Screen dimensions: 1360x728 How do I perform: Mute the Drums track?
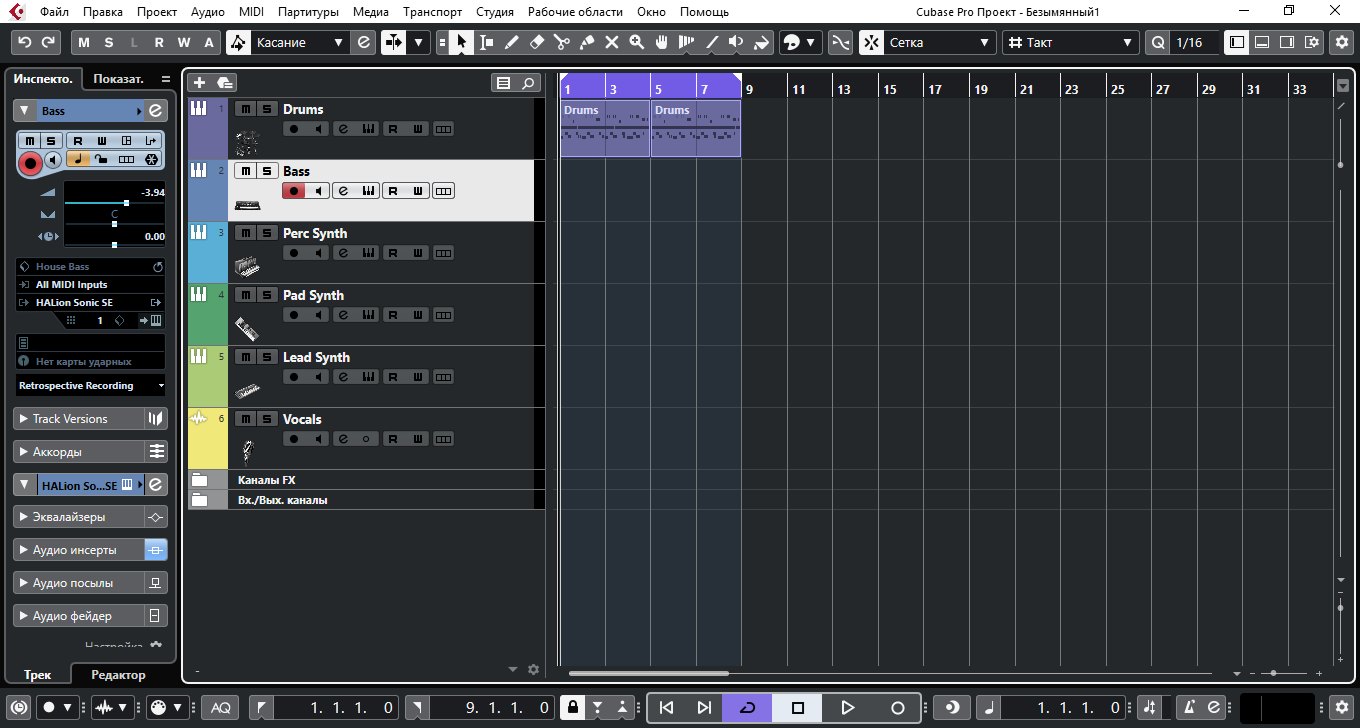coord(244,109)
